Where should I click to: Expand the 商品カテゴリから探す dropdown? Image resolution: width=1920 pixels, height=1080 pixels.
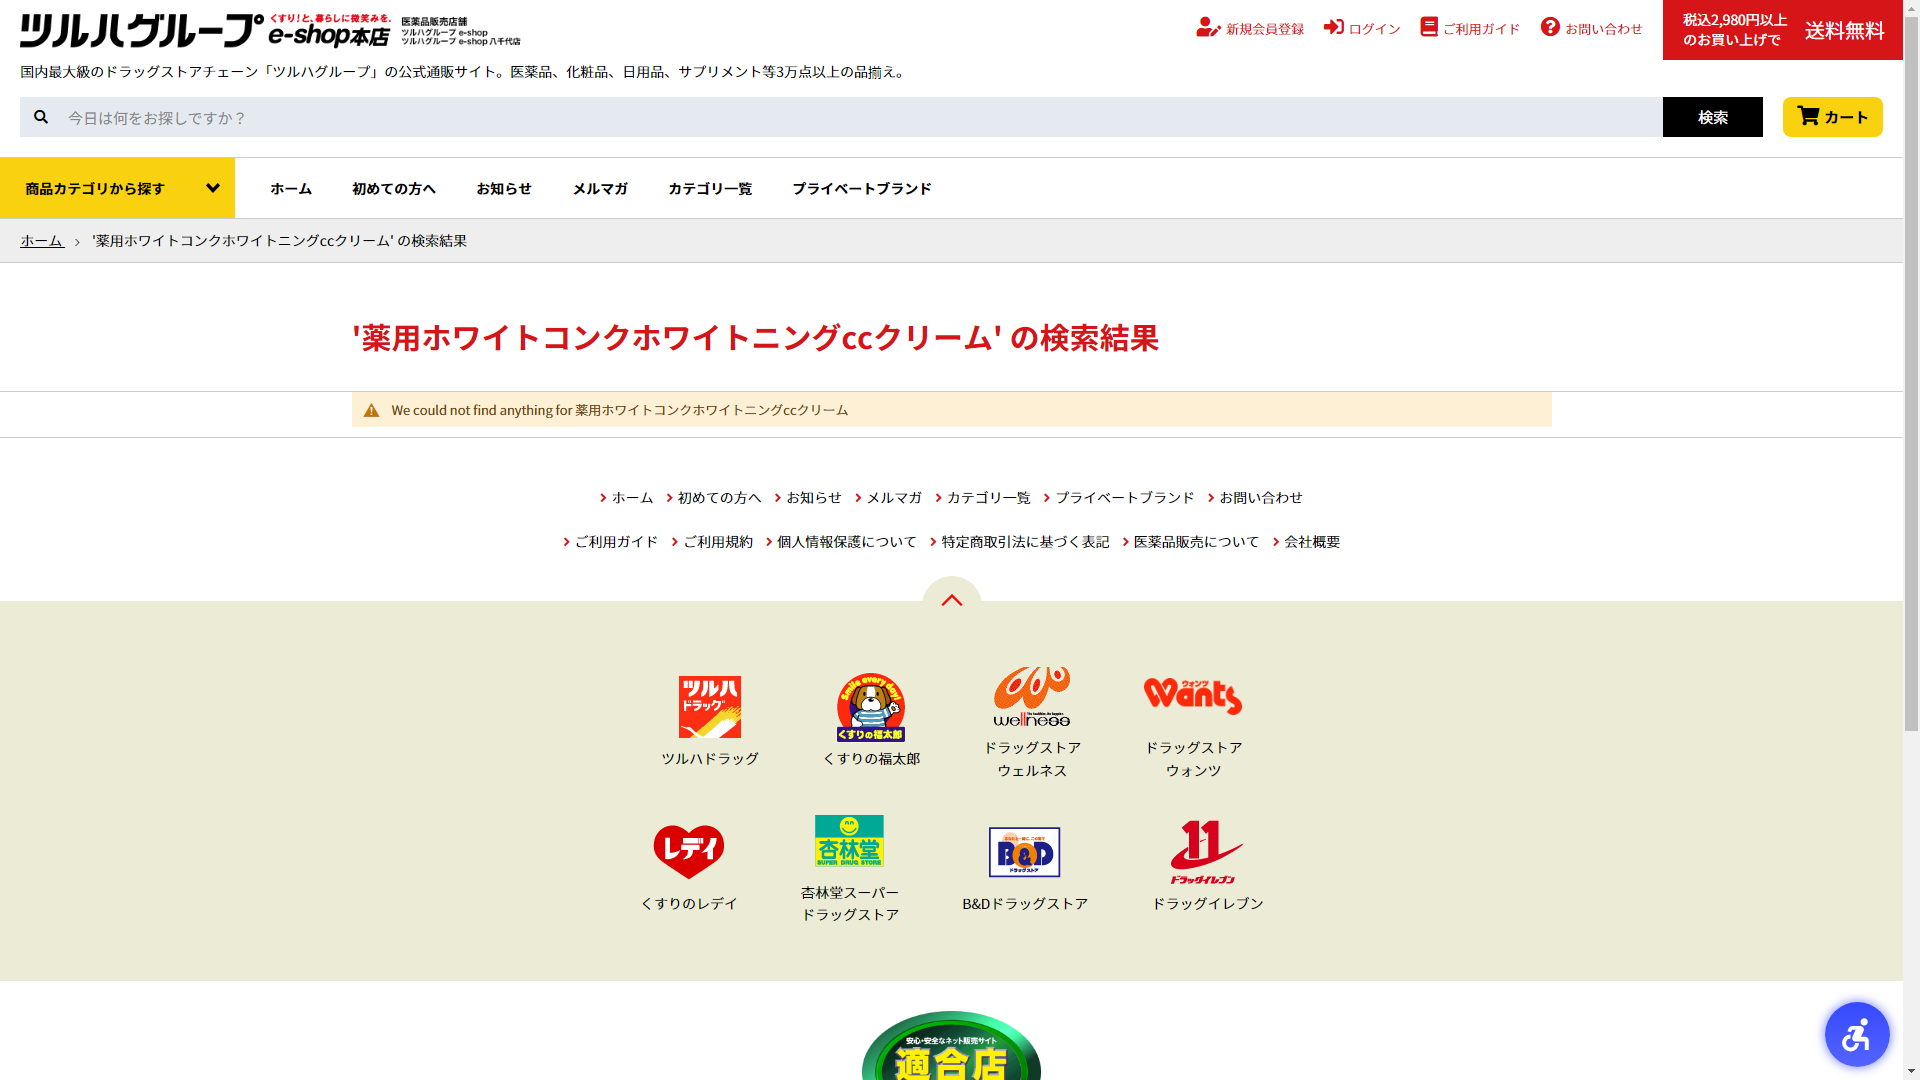[118, 188]
